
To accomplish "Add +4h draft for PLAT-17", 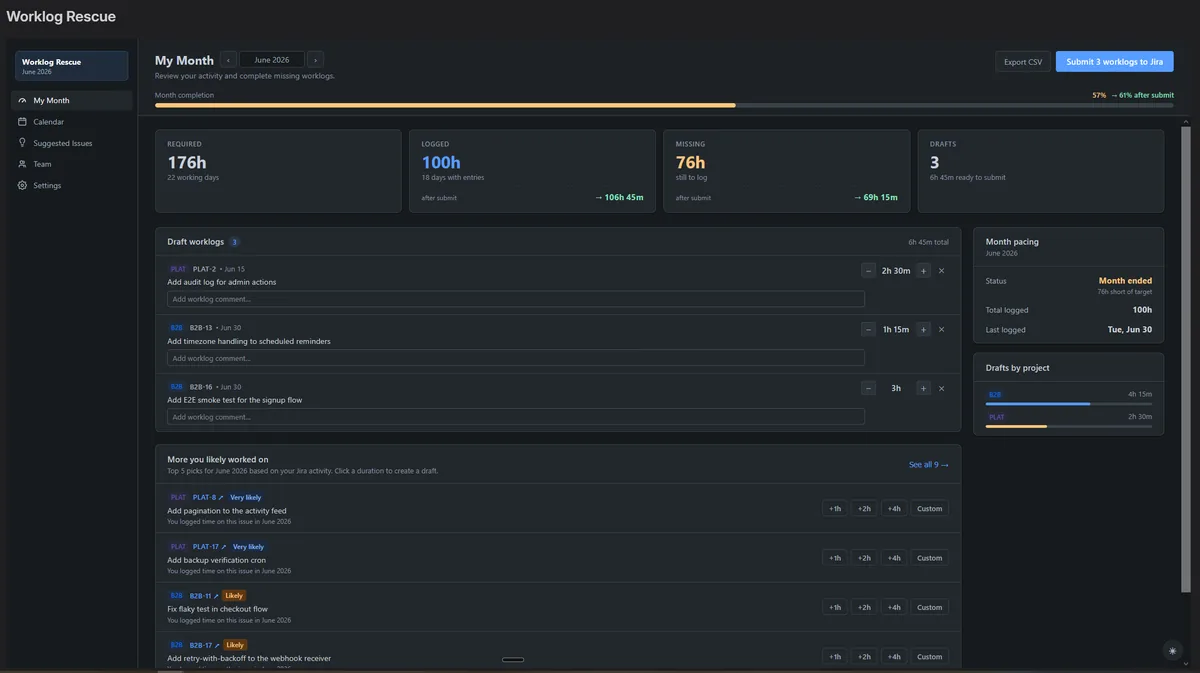I will pyautogui.click(x=893, y=558).
